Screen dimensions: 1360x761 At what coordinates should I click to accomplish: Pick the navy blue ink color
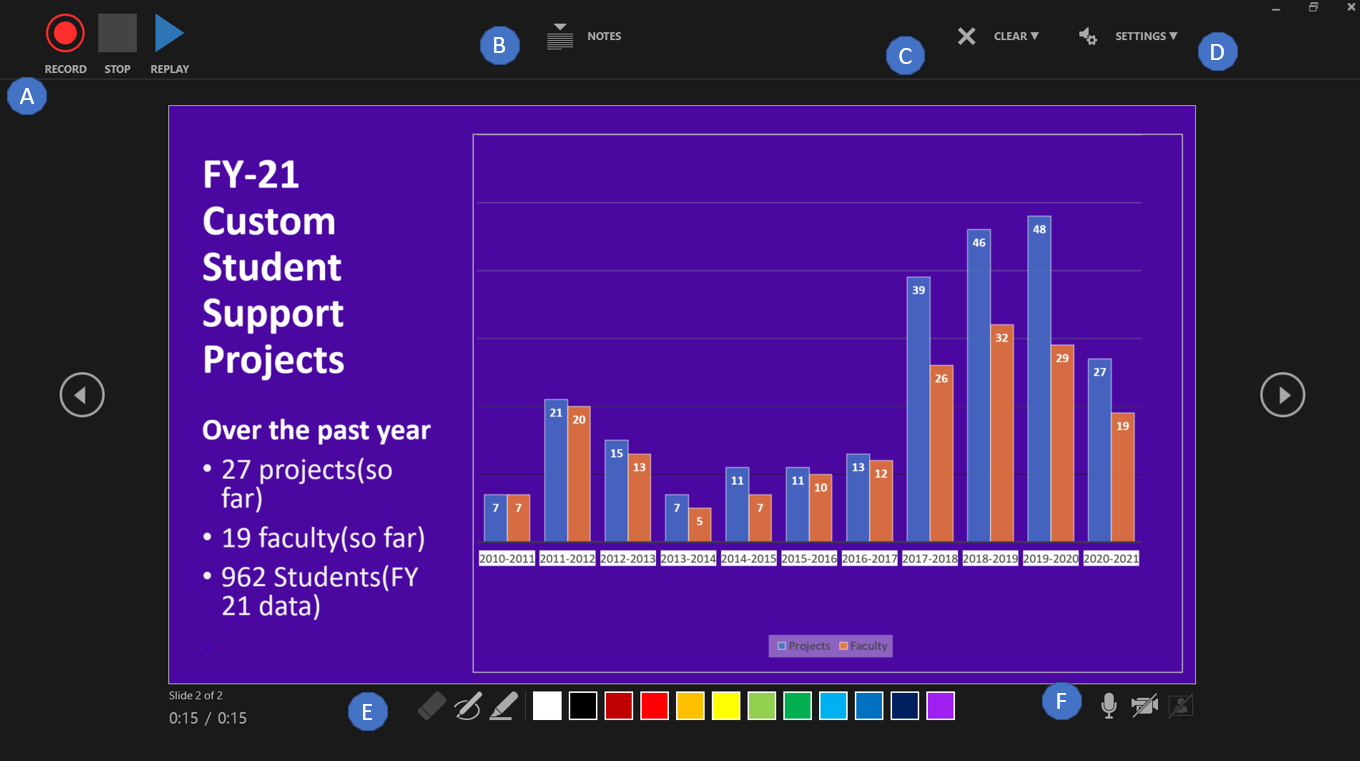click(905, 706)
